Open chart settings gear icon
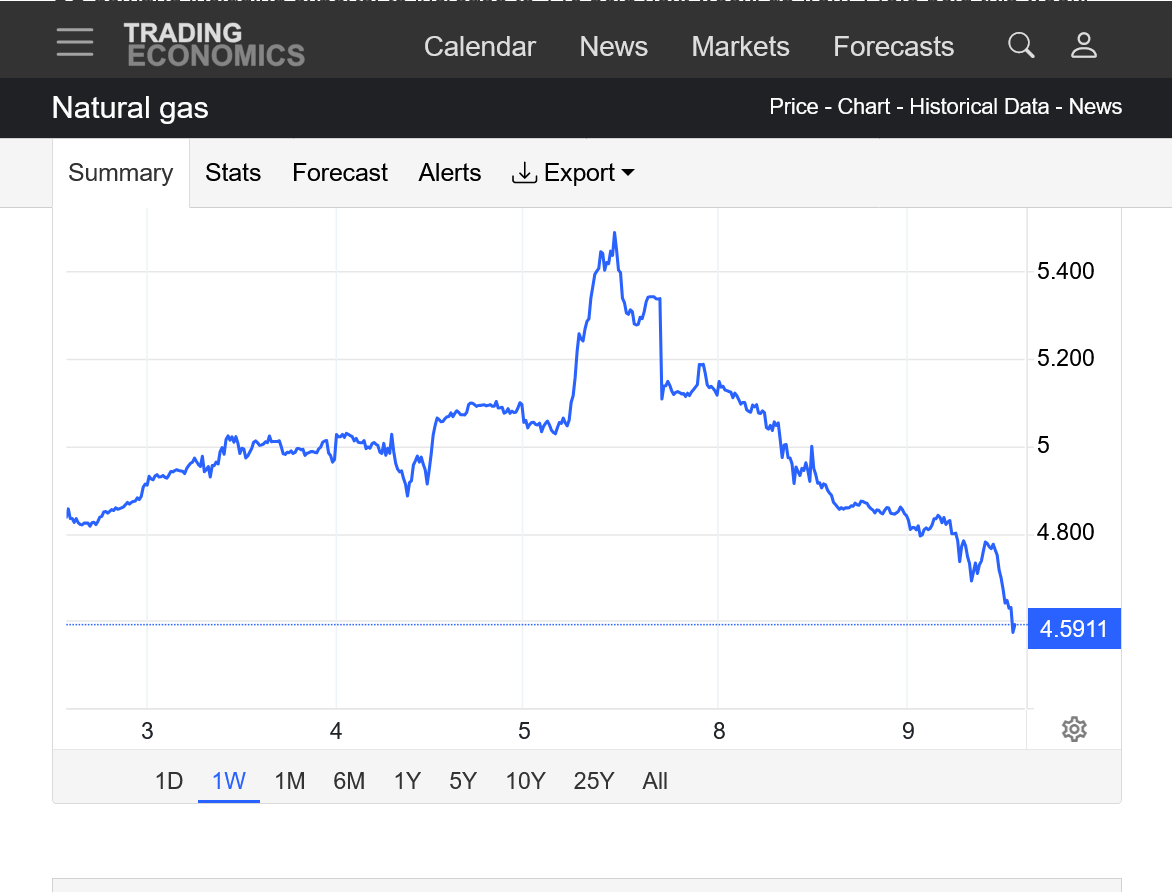The height and width of the screenshot is (892, 1172). coord(1074,729)
